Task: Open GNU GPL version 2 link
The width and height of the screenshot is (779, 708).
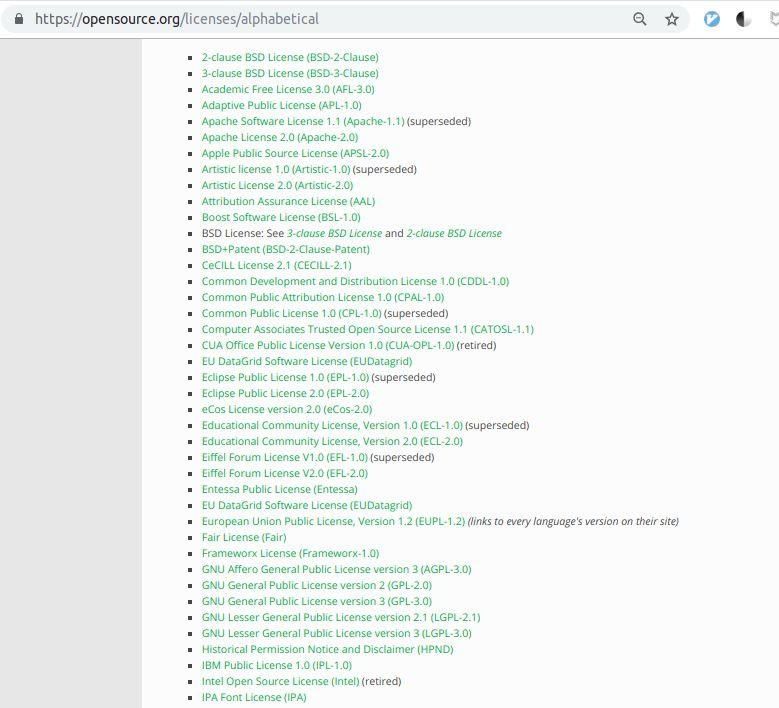Action: [x=316, y=585]
